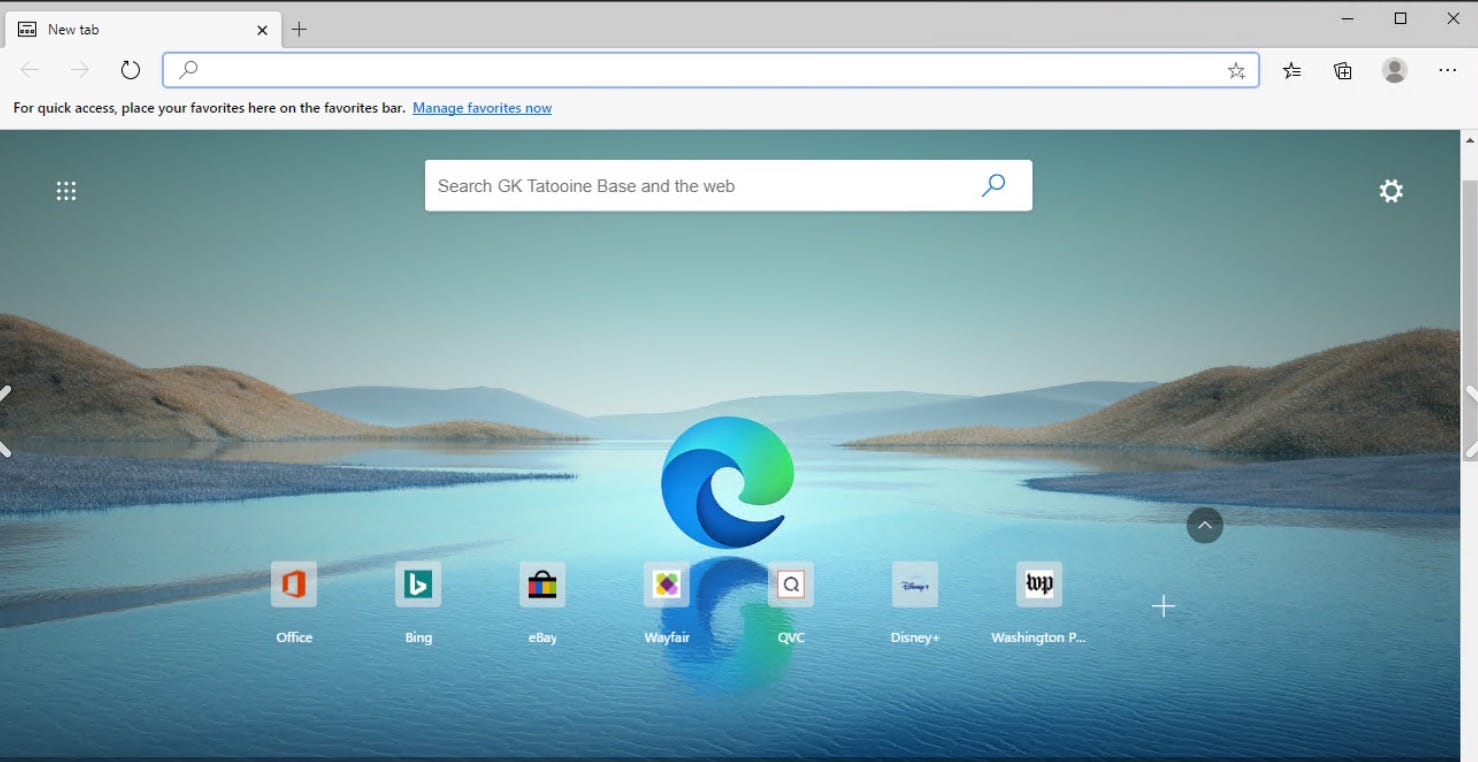Screen dimensions: 1478x762
Task: Collapse quick links with the chevron-up button
Action: pos(1205,525)
